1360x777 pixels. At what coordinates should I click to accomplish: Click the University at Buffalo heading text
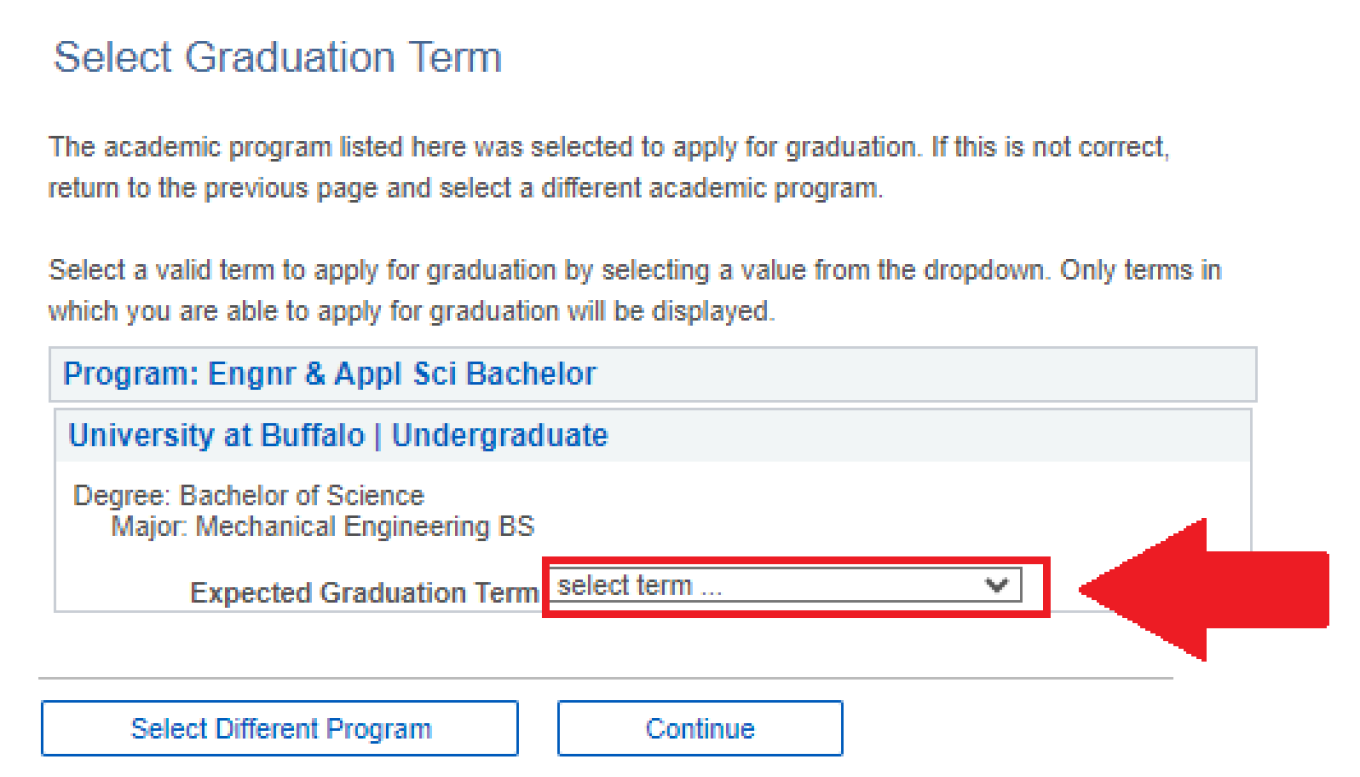pos(218,436)
